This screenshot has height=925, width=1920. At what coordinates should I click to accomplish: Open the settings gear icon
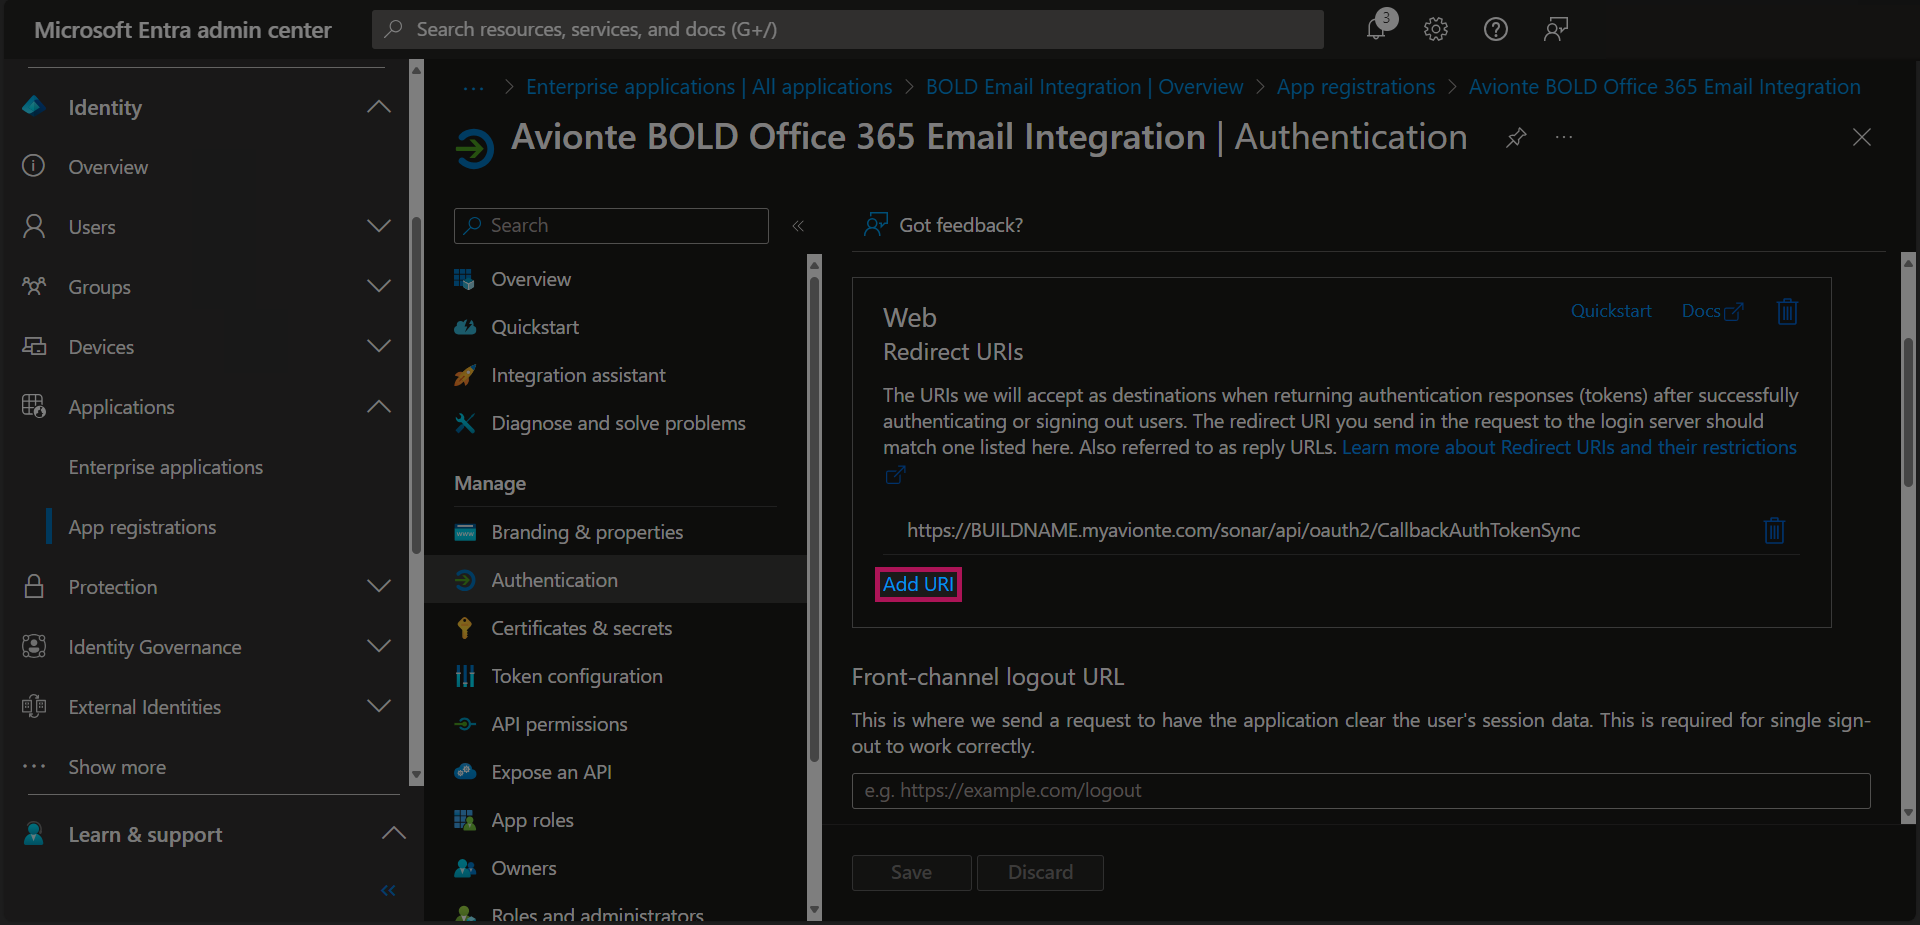[1436, 29]
